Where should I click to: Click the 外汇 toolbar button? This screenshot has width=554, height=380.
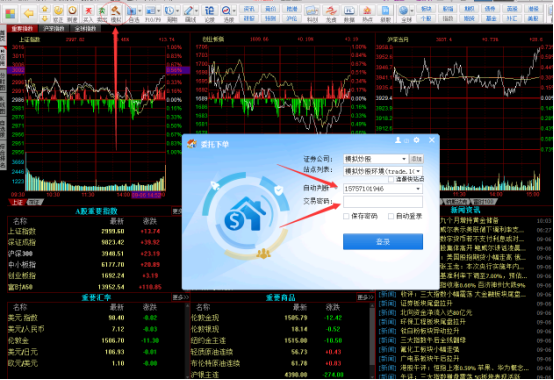[x=512, y=18]
